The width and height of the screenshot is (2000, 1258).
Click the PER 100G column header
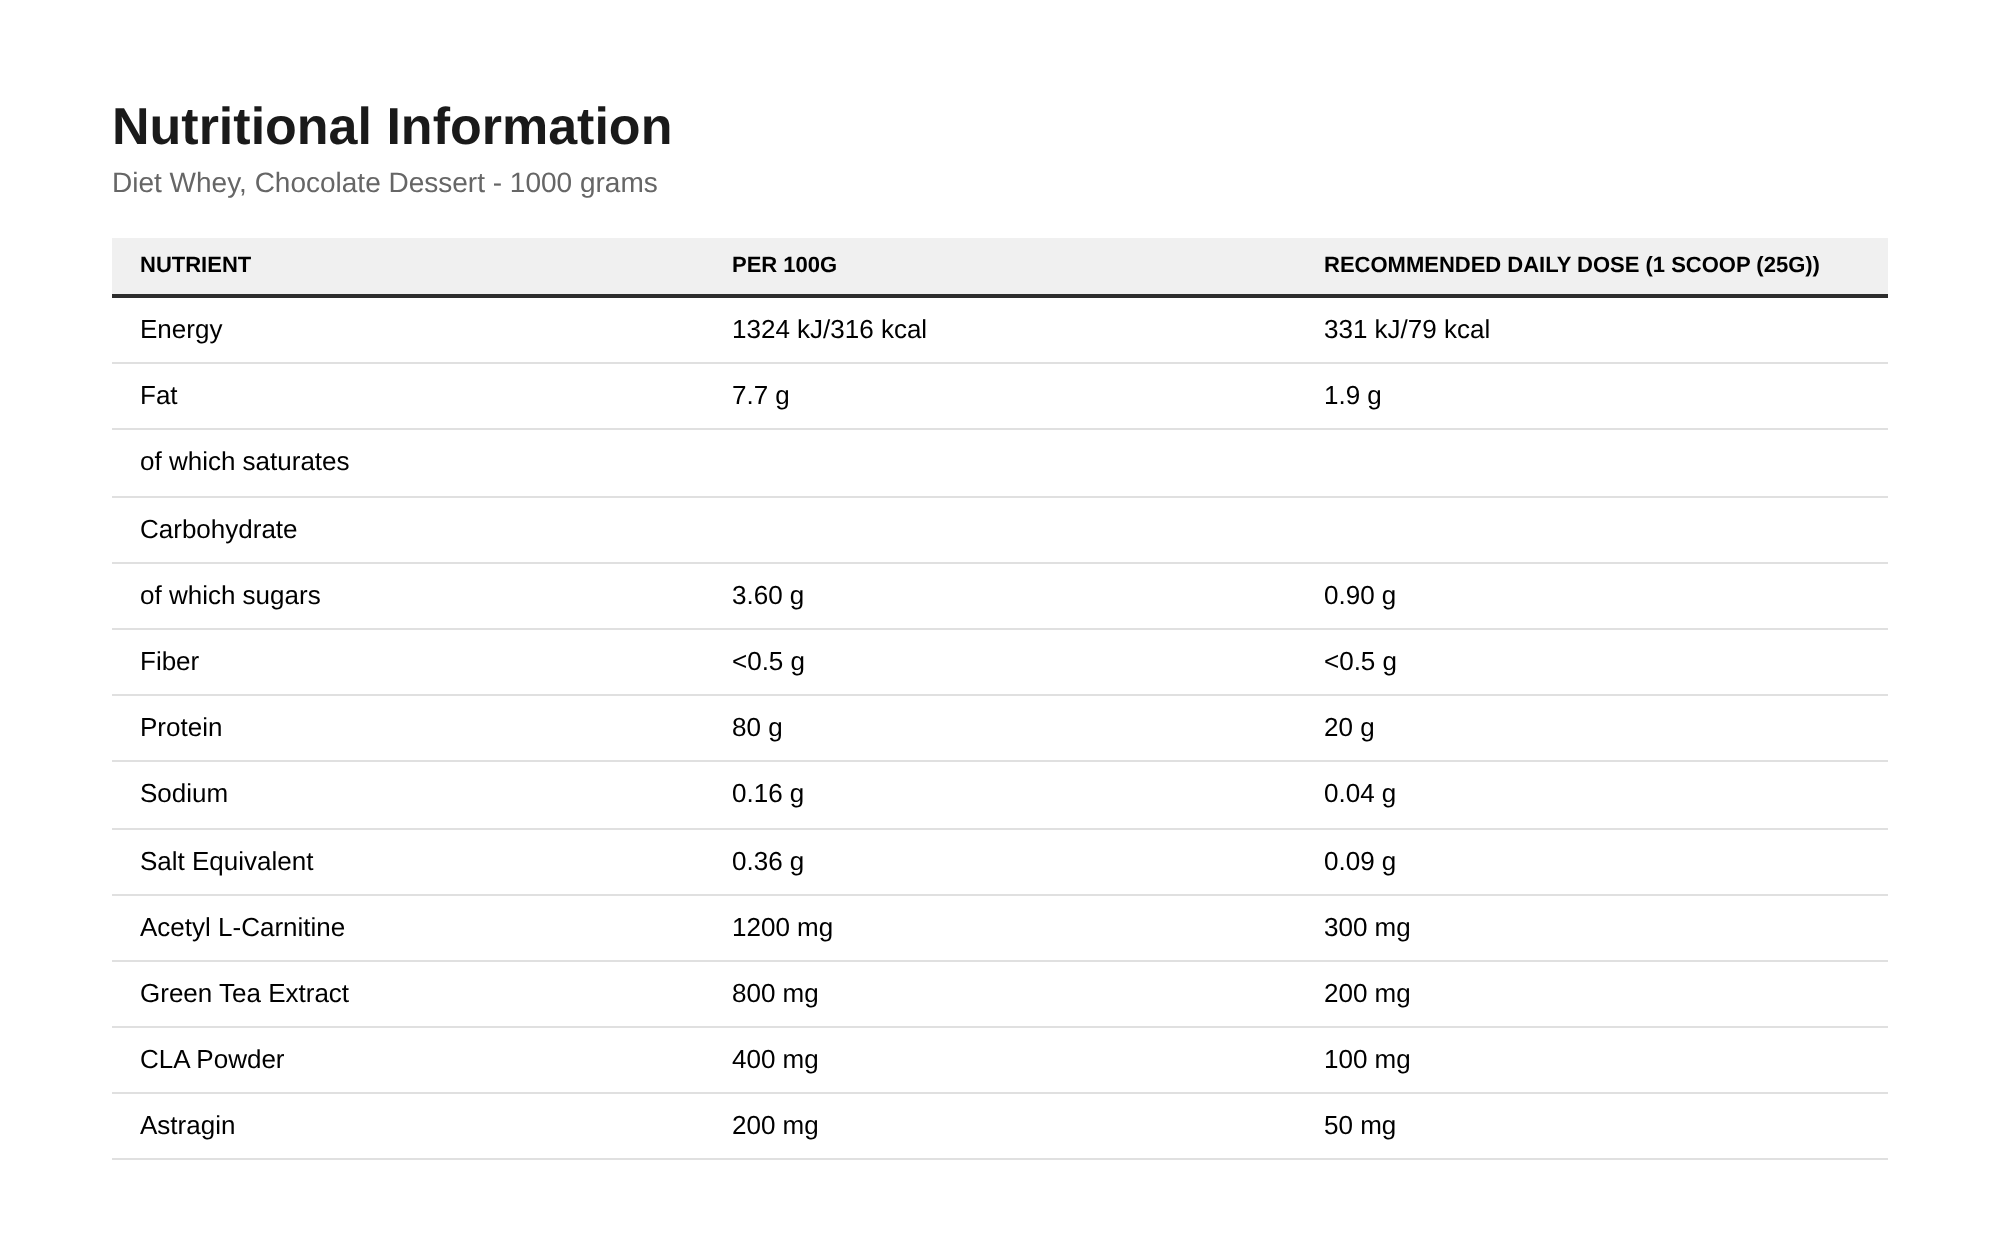click(x=784, y=265)
